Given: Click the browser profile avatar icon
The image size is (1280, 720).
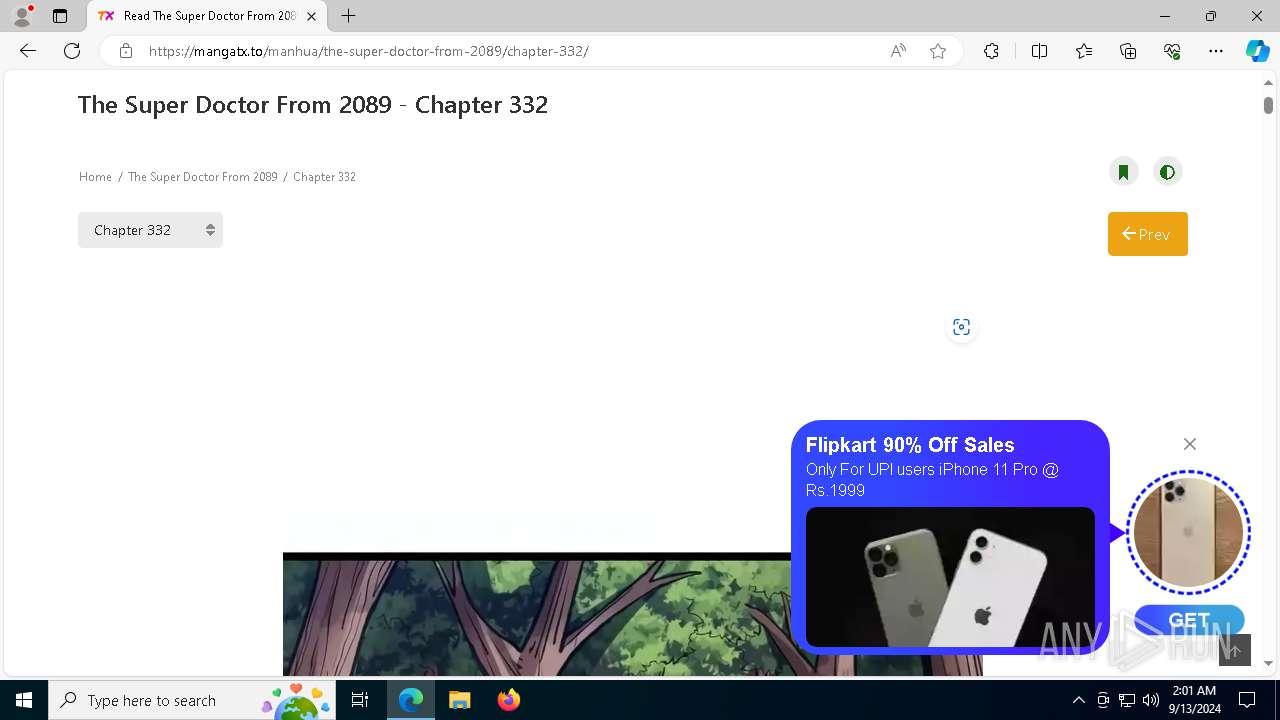Looking at the screenshot, I should 22,16.
